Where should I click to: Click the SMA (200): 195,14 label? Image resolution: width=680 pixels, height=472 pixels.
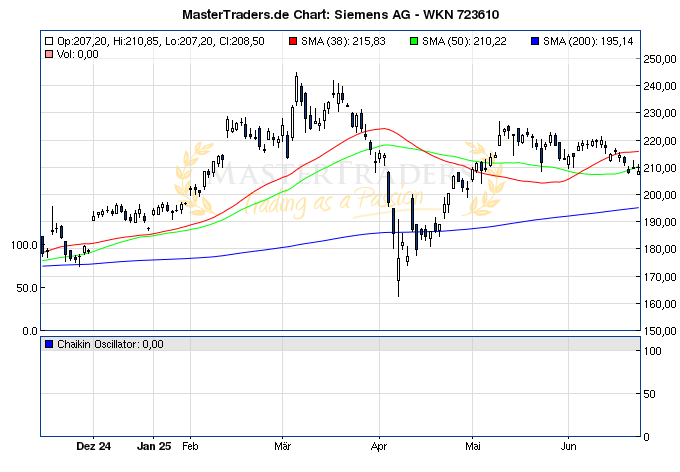pyautogui.click(x=588, y=41)
